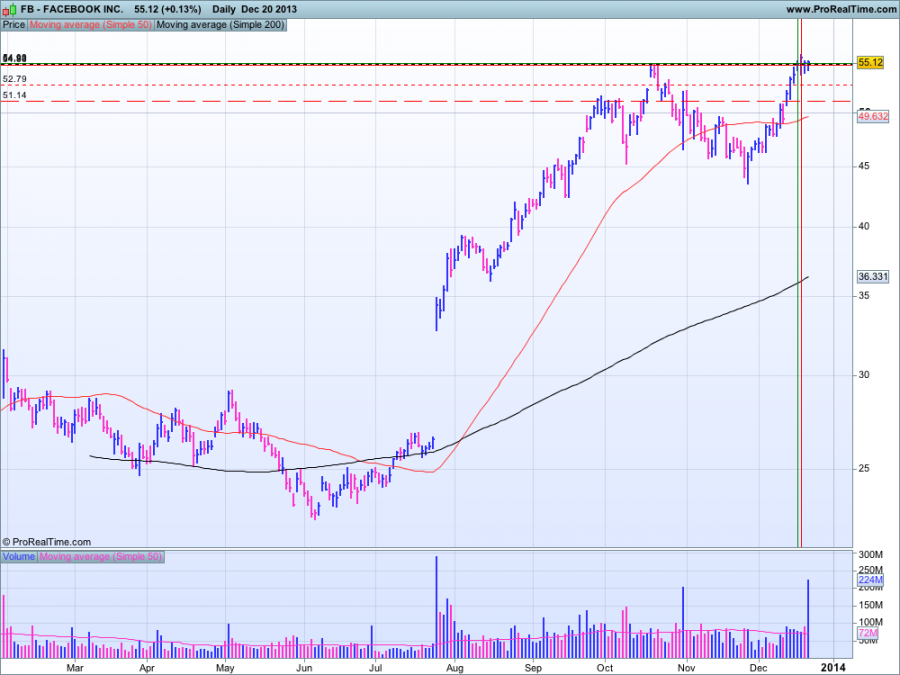Click the 150M volume axis value
The height and width of the screenshot is (675, 900).
pos(870,605)
